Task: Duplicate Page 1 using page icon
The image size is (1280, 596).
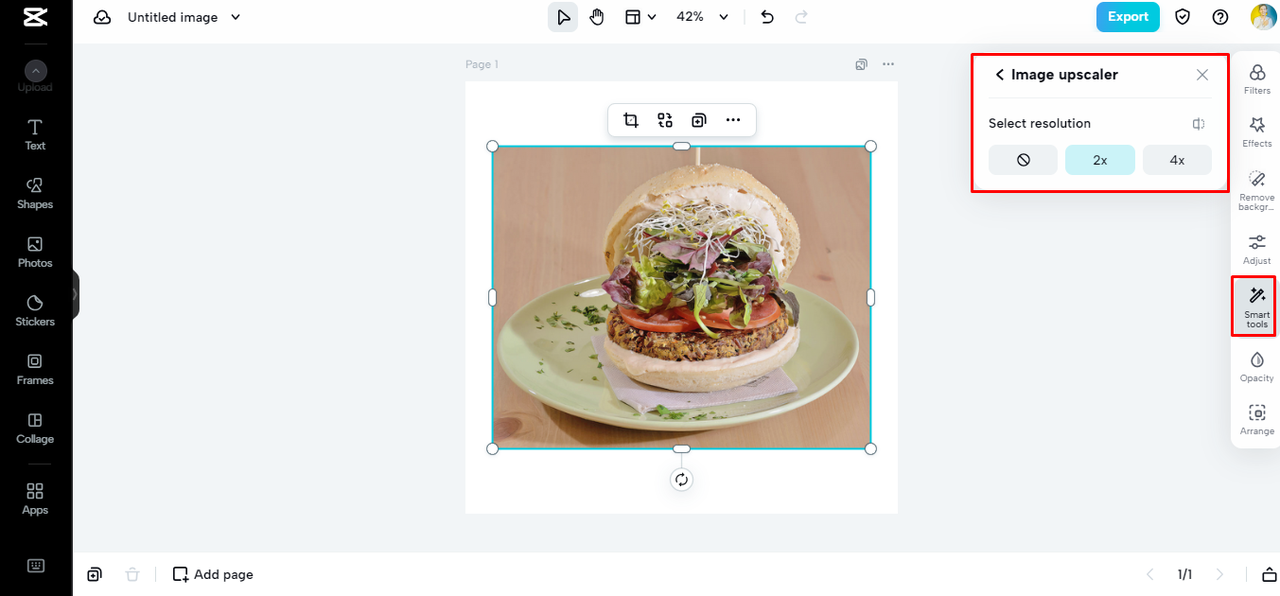Action: (861, 65)
